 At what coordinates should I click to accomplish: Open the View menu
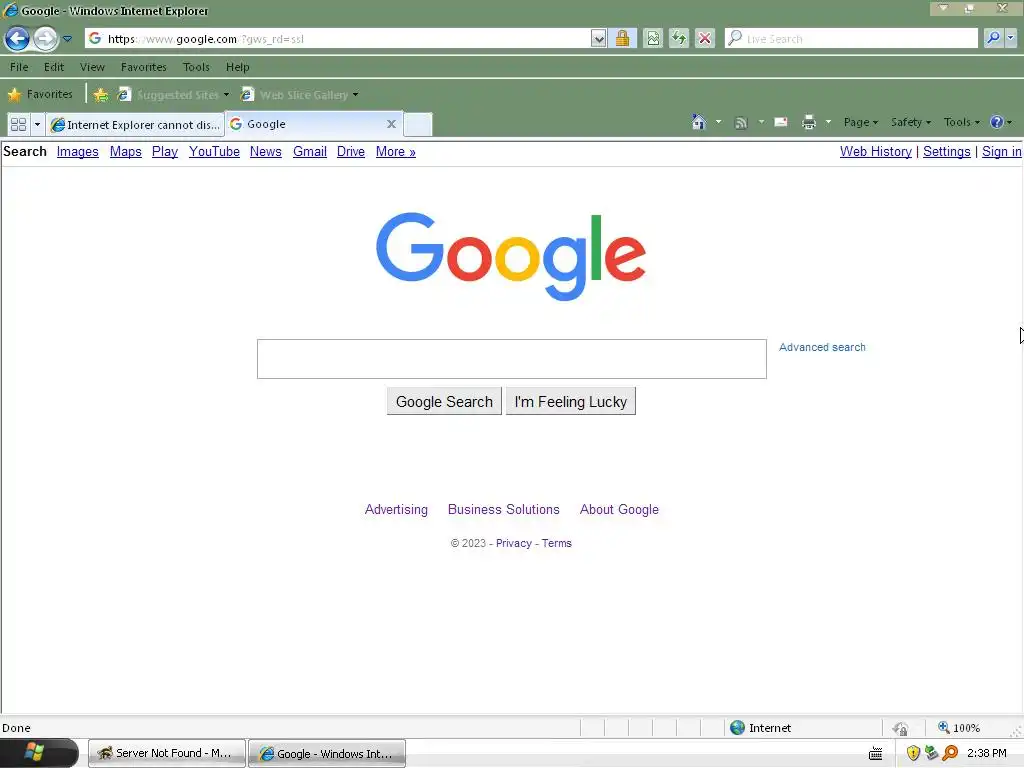92,67
